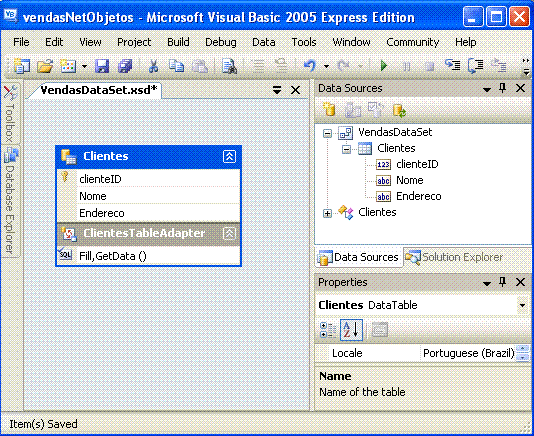Select the Endereco column in designer

(148, 213)
